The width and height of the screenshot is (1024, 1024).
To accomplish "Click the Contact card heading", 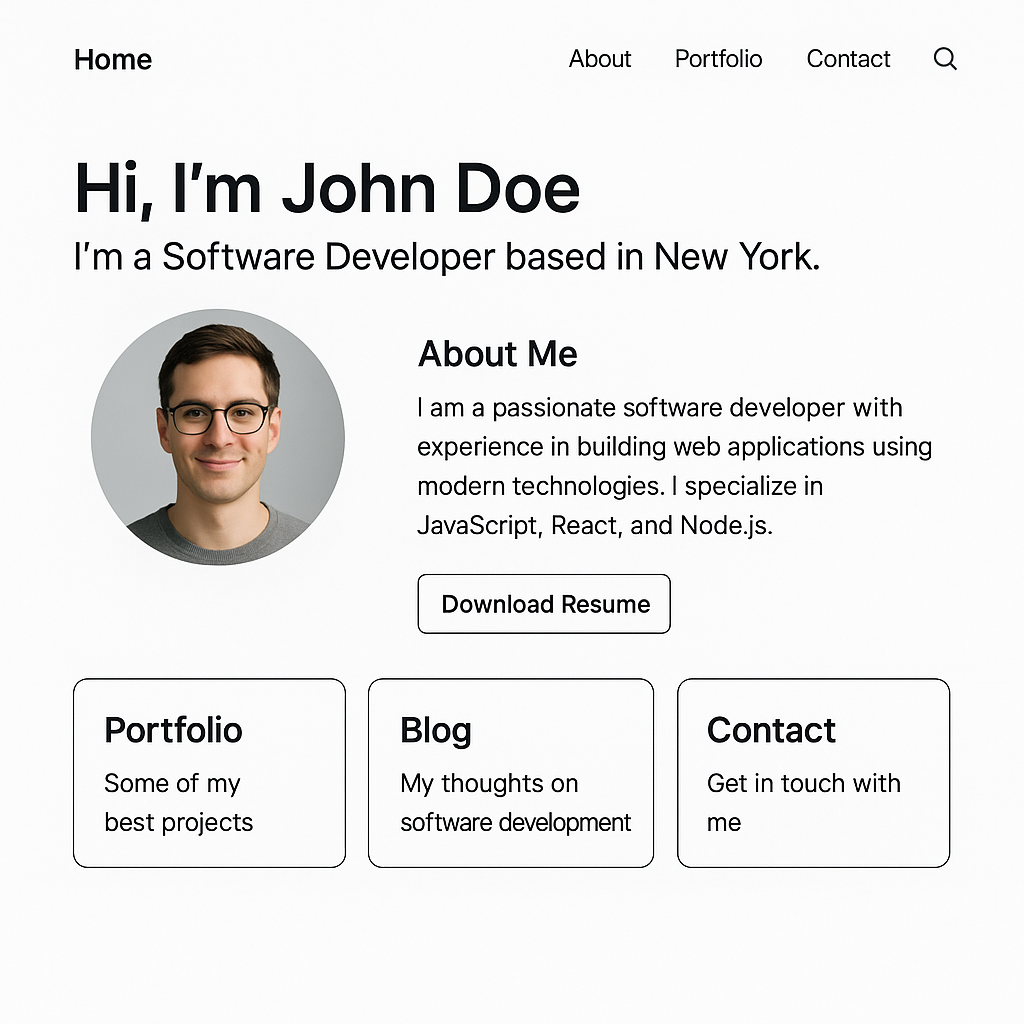I will tap(771, 730).
